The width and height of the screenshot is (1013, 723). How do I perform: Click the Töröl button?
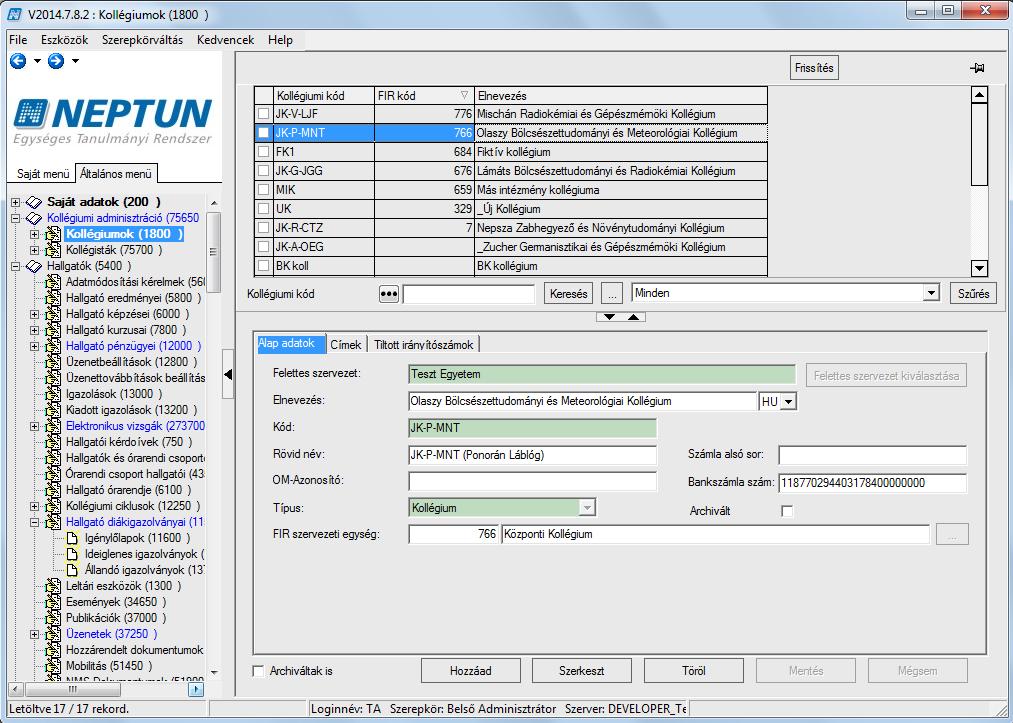694,671
